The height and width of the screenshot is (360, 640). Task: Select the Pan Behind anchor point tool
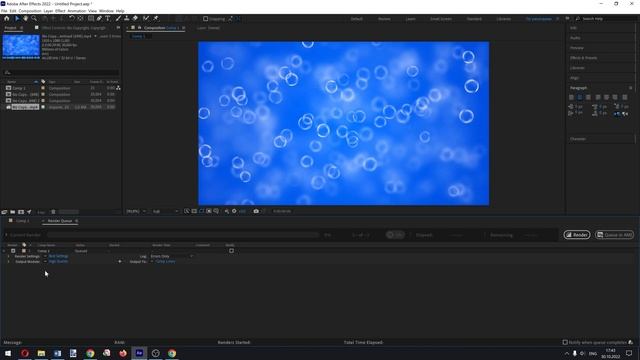(80, 18)
